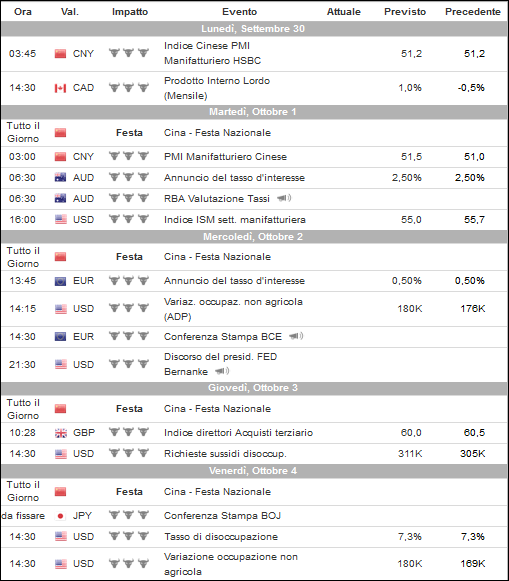Open the Variazione occupazione non agricola event
The image size is (509, 581).
click(x=231, y=564)
